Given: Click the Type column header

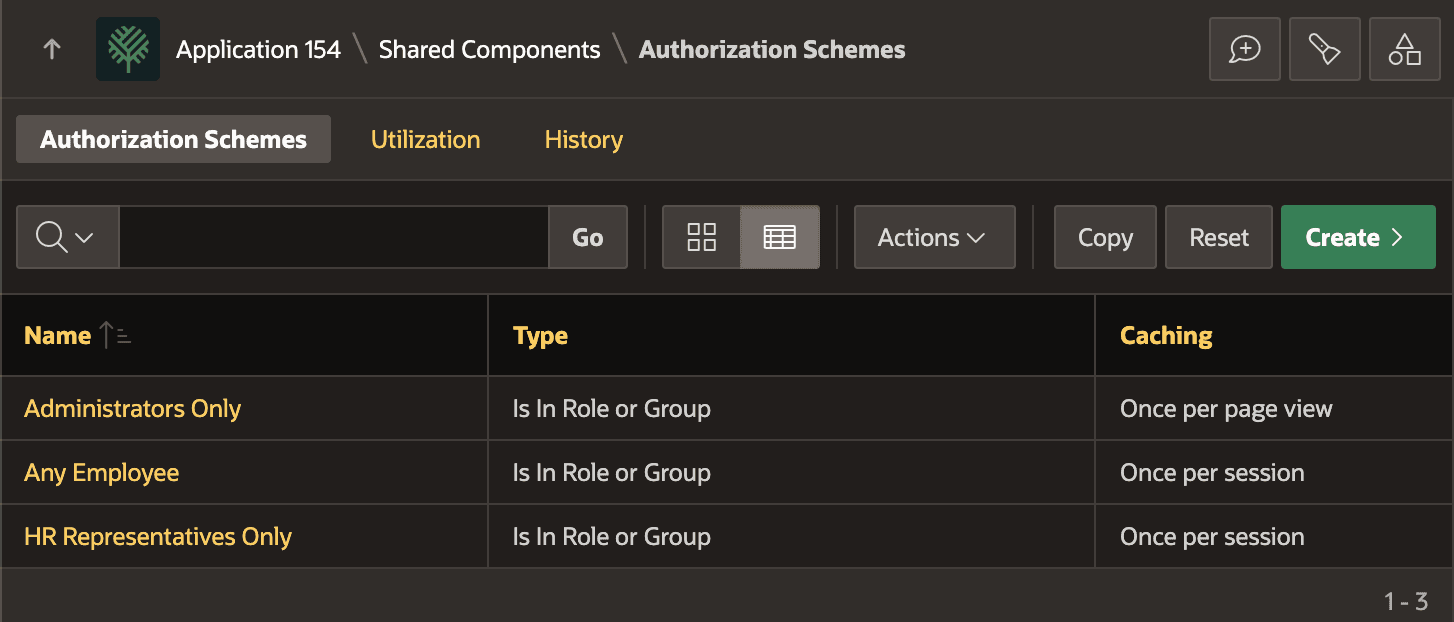Looking at the screenshot, I should coord(540,335).
